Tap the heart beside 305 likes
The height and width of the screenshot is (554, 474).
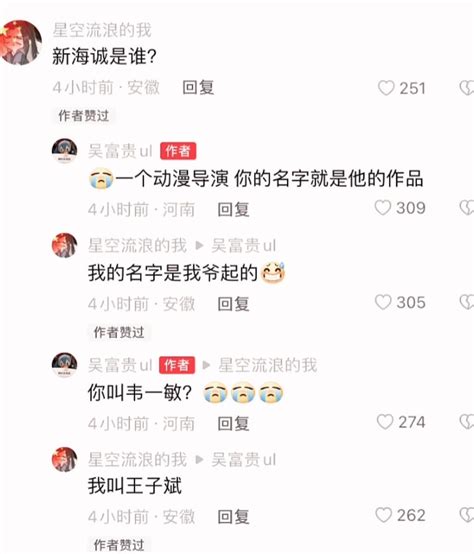(383, 302)
